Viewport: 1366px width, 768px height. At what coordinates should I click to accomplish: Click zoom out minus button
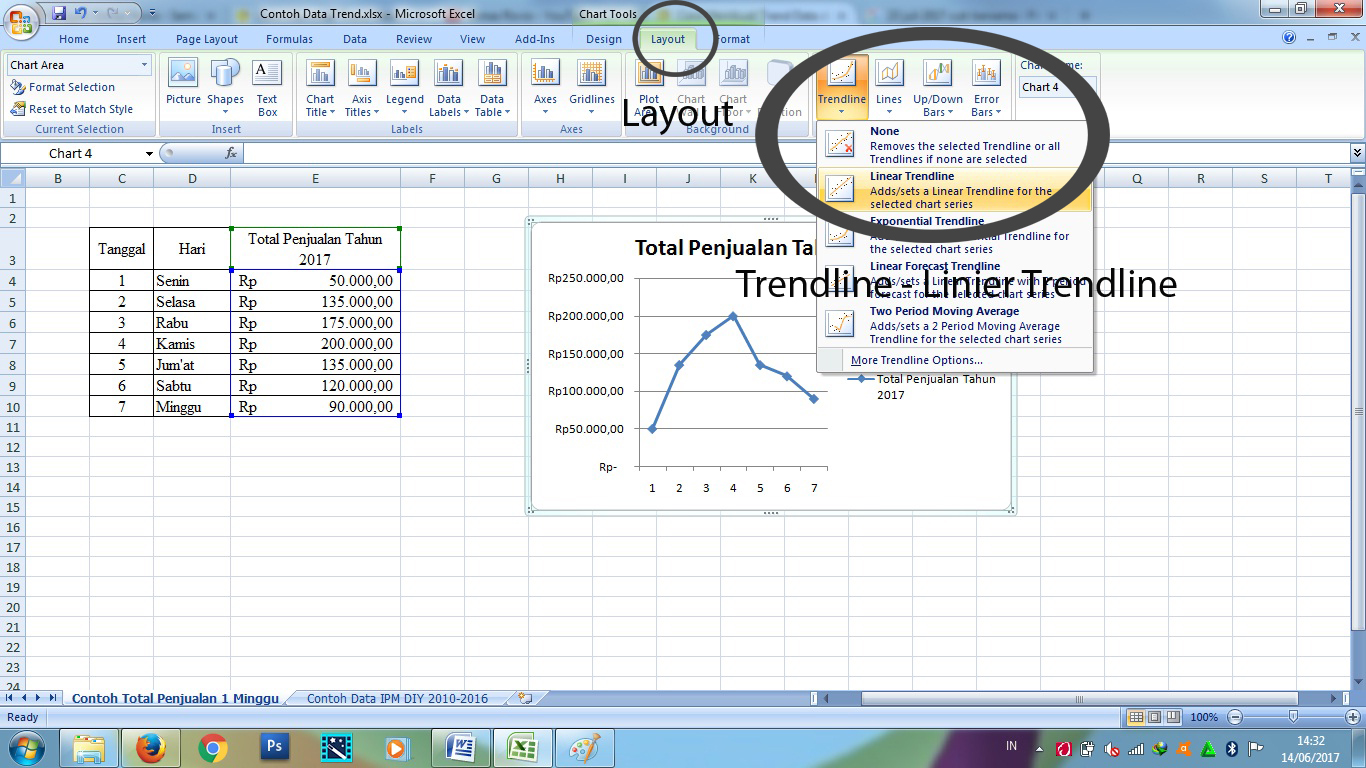1235,717
